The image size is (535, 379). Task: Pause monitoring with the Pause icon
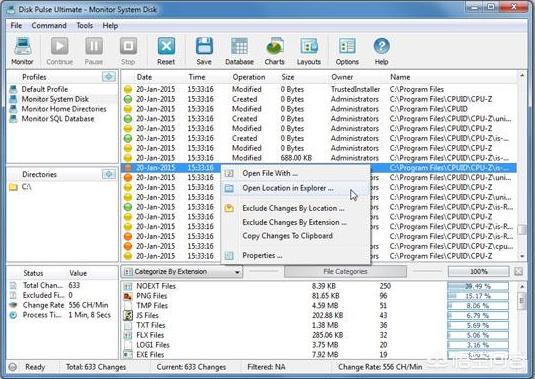click(x=94, y=51)
